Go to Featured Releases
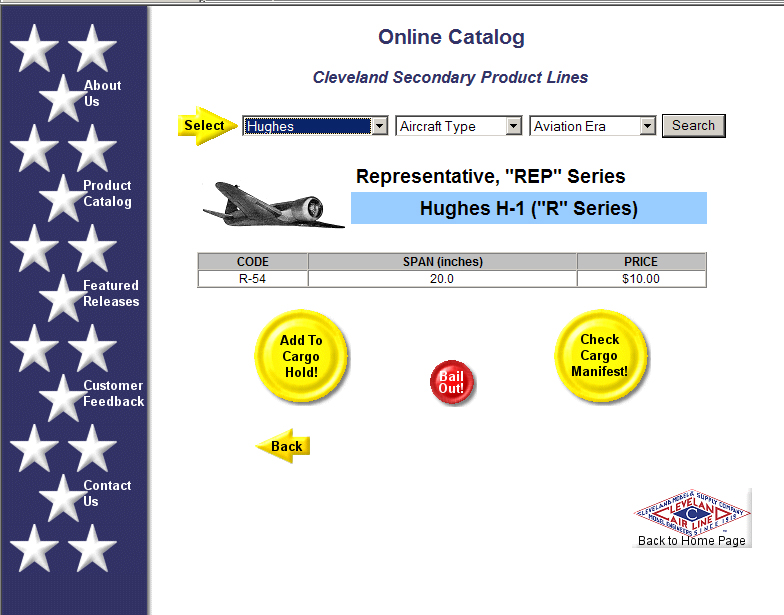 [111, 294]
